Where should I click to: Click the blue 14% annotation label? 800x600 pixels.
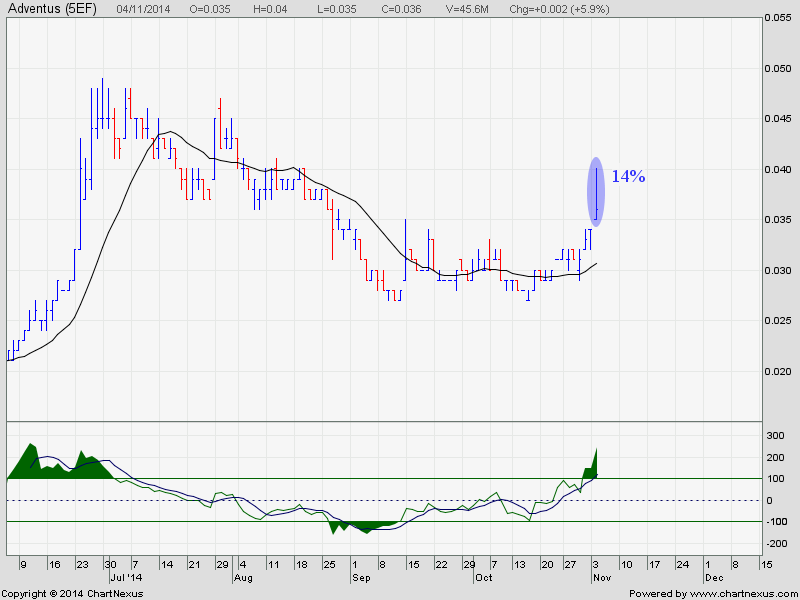(x=628, y=177)
